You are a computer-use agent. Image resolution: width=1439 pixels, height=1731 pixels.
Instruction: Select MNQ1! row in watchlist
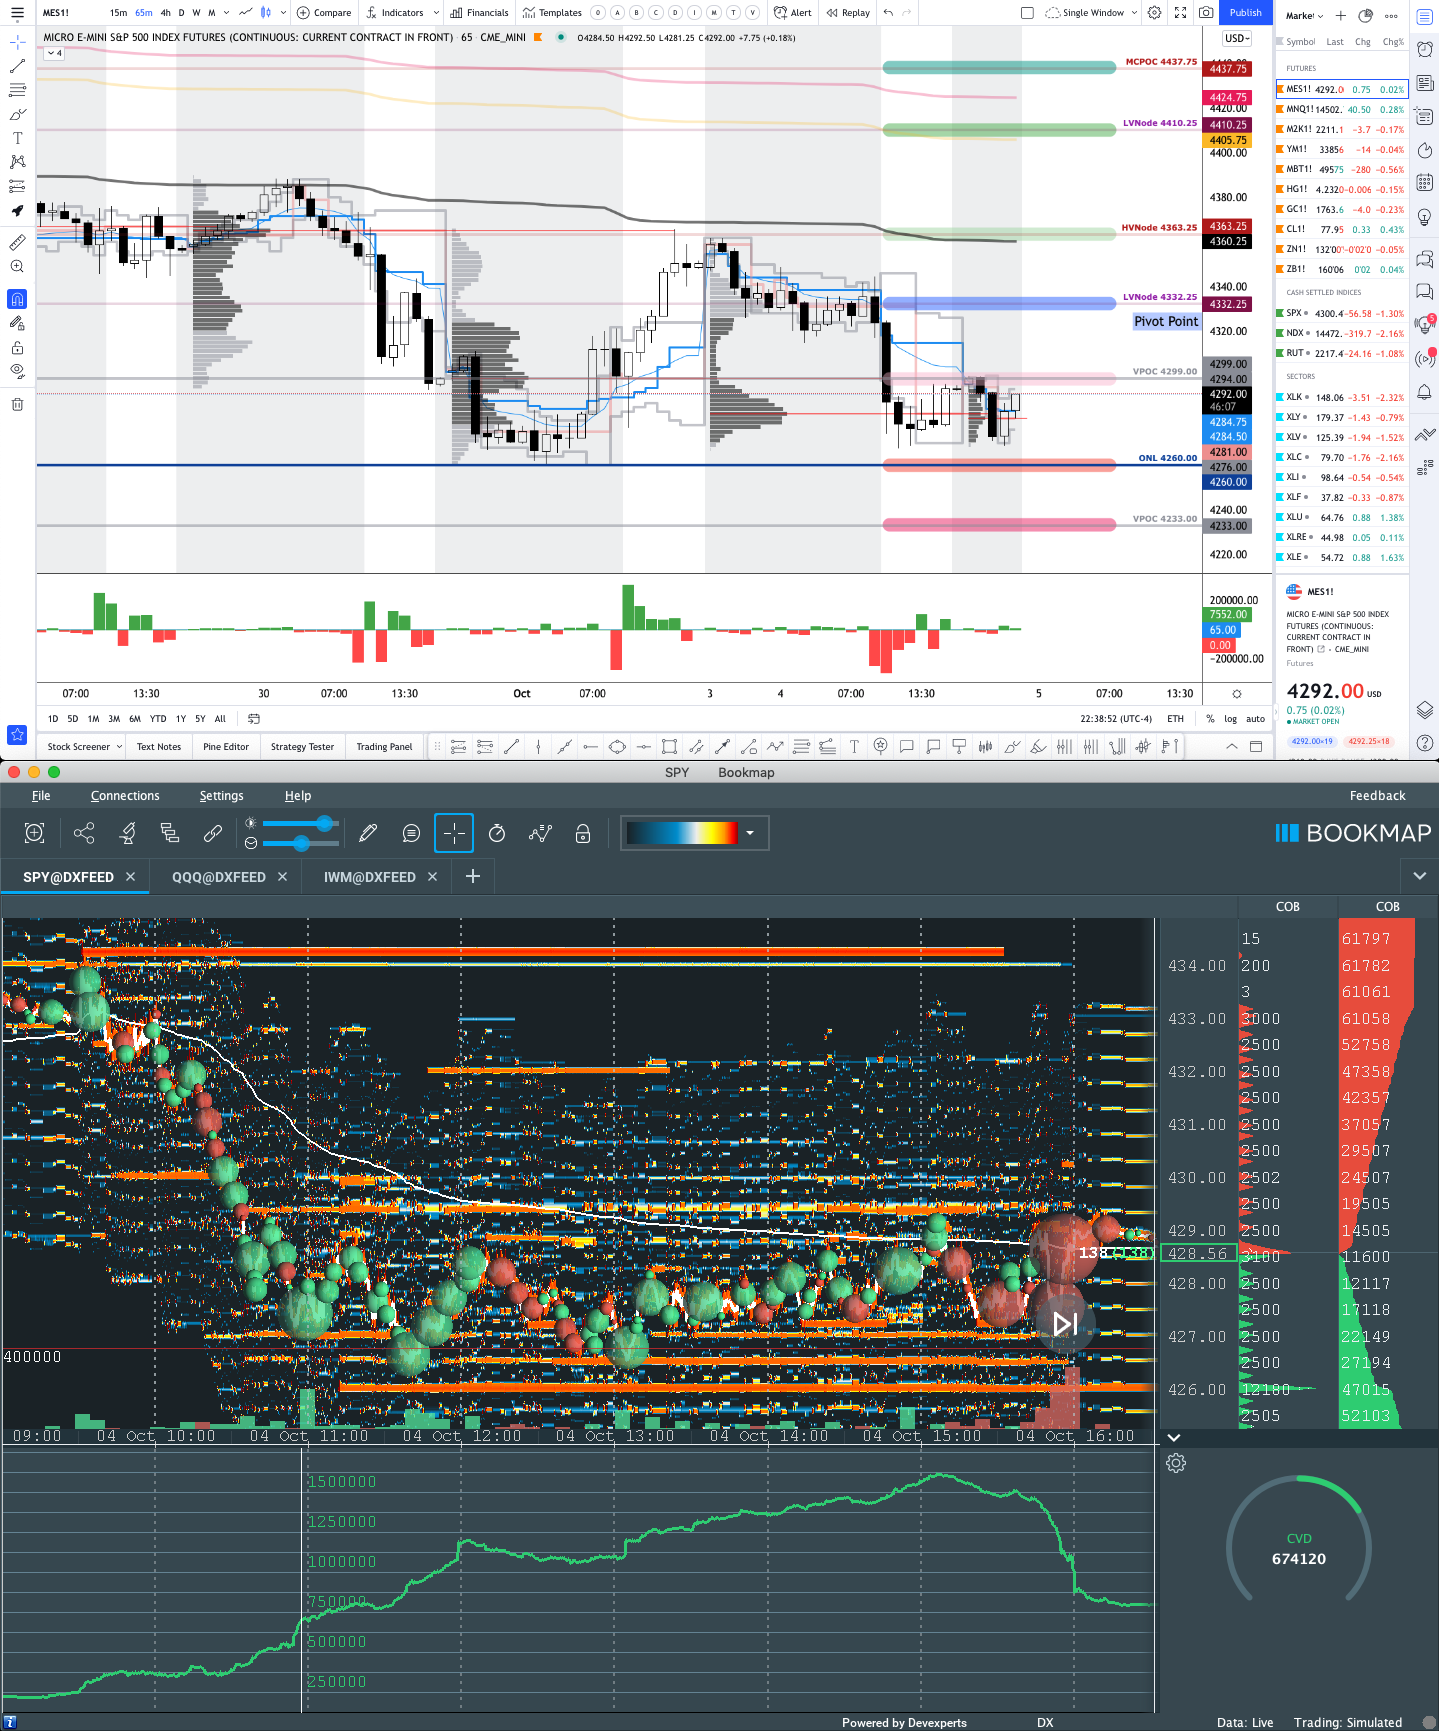click(x=1341, y=109)
